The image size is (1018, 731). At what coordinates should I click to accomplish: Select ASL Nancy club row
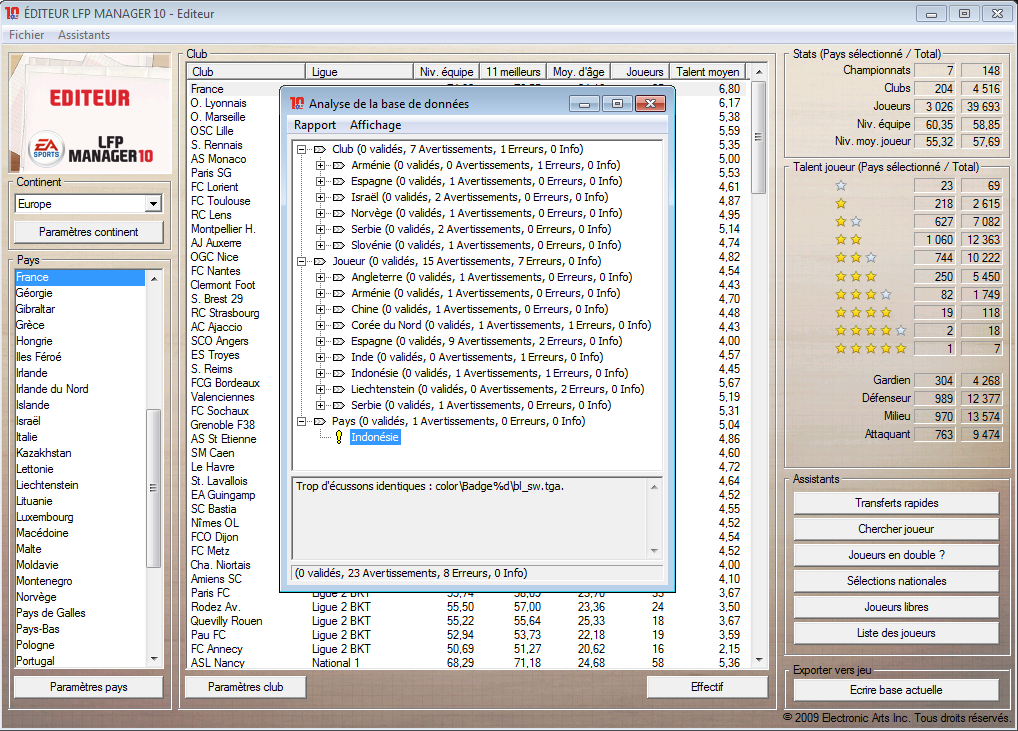(x=467, y=663)
